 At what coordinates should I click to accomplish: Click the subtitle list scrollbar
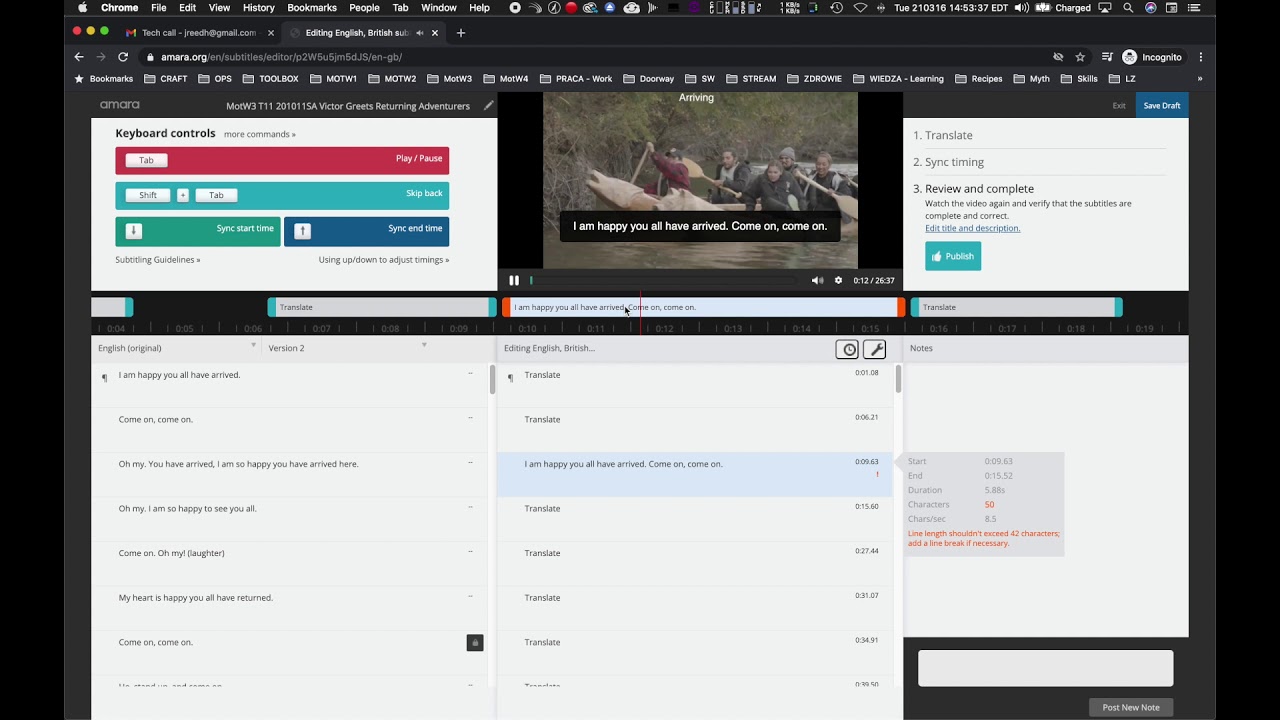tap(898, 379)
